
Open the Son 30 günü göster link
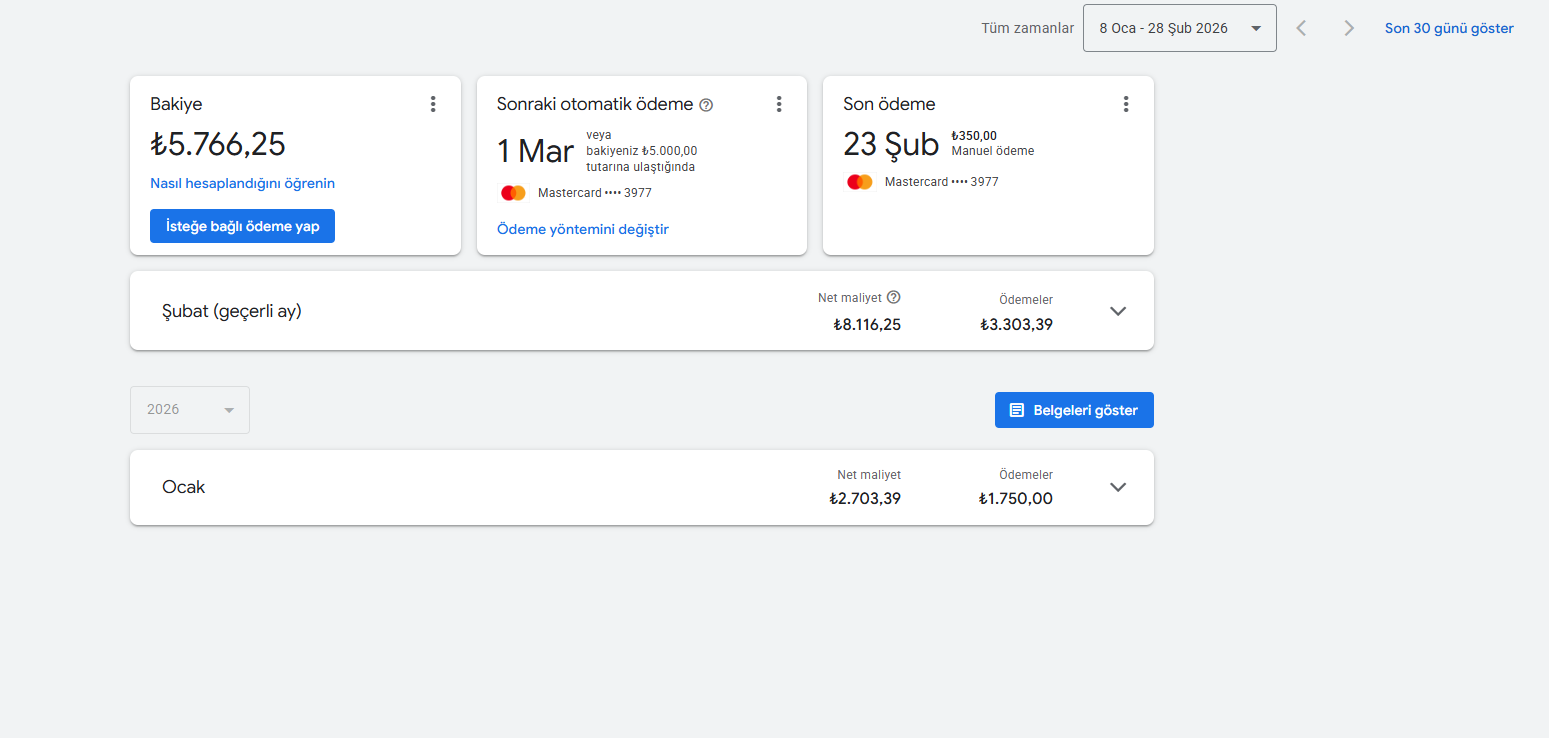click(1448, 28)
